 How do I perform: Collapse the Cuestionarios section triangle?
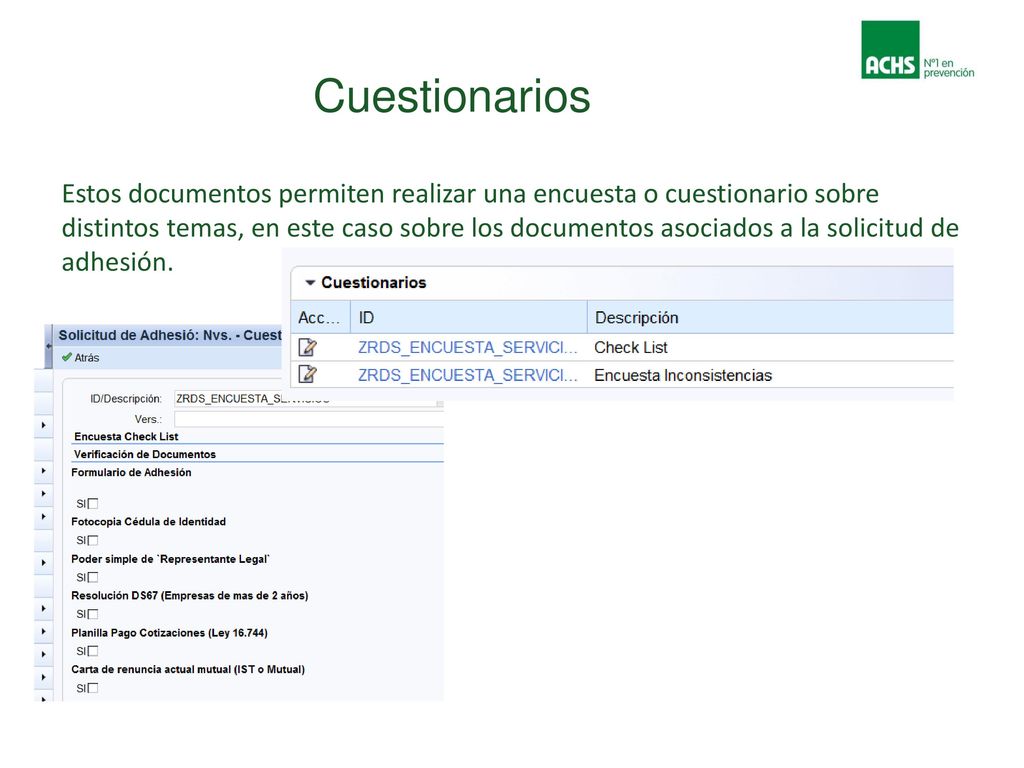pyautogui.click(x=310, y=283)
